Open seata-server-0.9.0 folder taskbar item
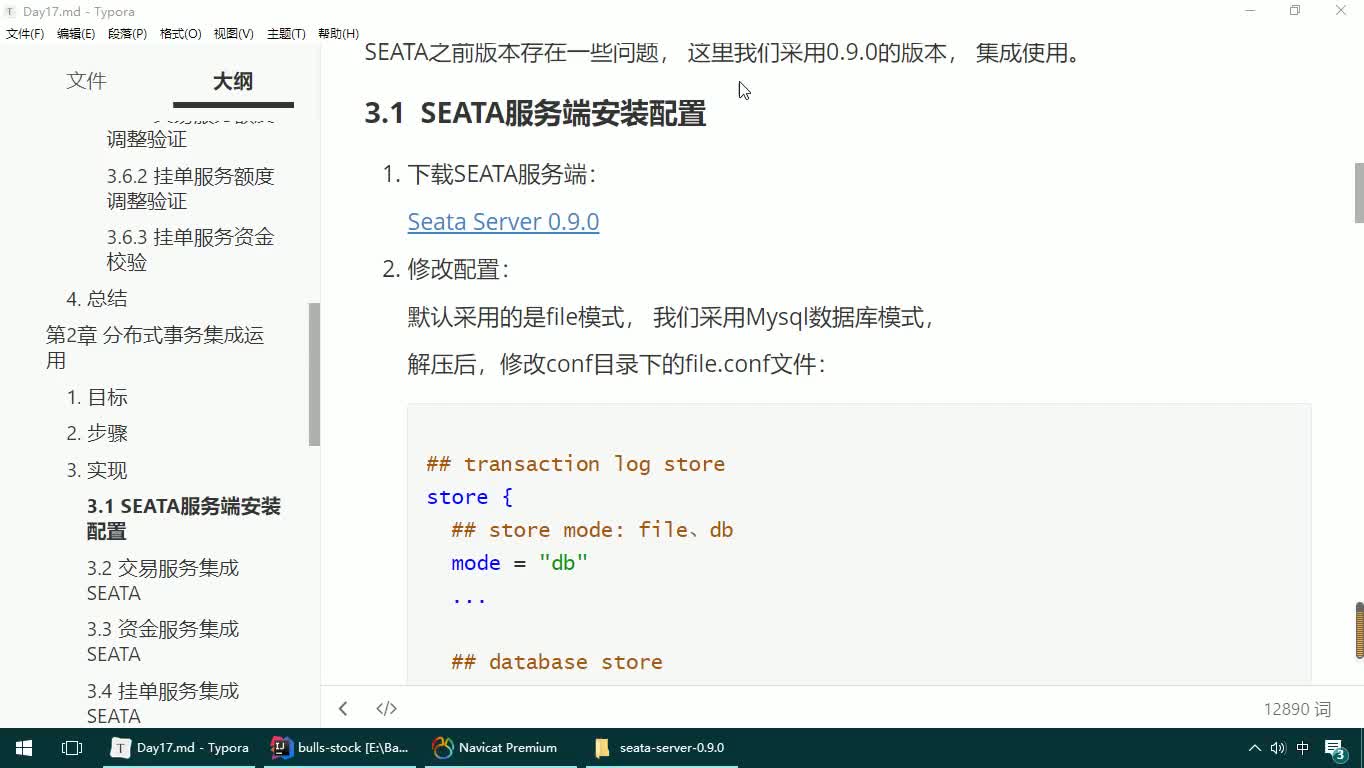The height and width of the screenshot is (768, 1364). (x=660, y=747)
